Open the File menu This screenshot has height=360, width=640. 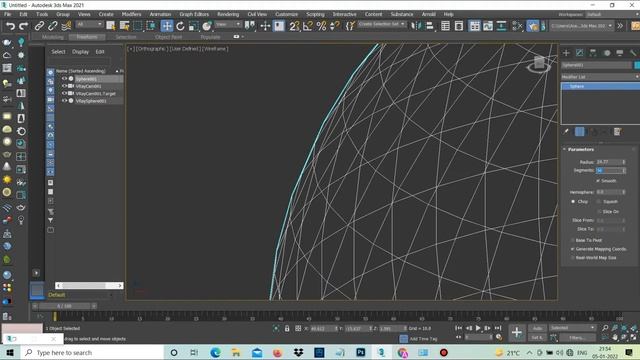pos(8,14)
